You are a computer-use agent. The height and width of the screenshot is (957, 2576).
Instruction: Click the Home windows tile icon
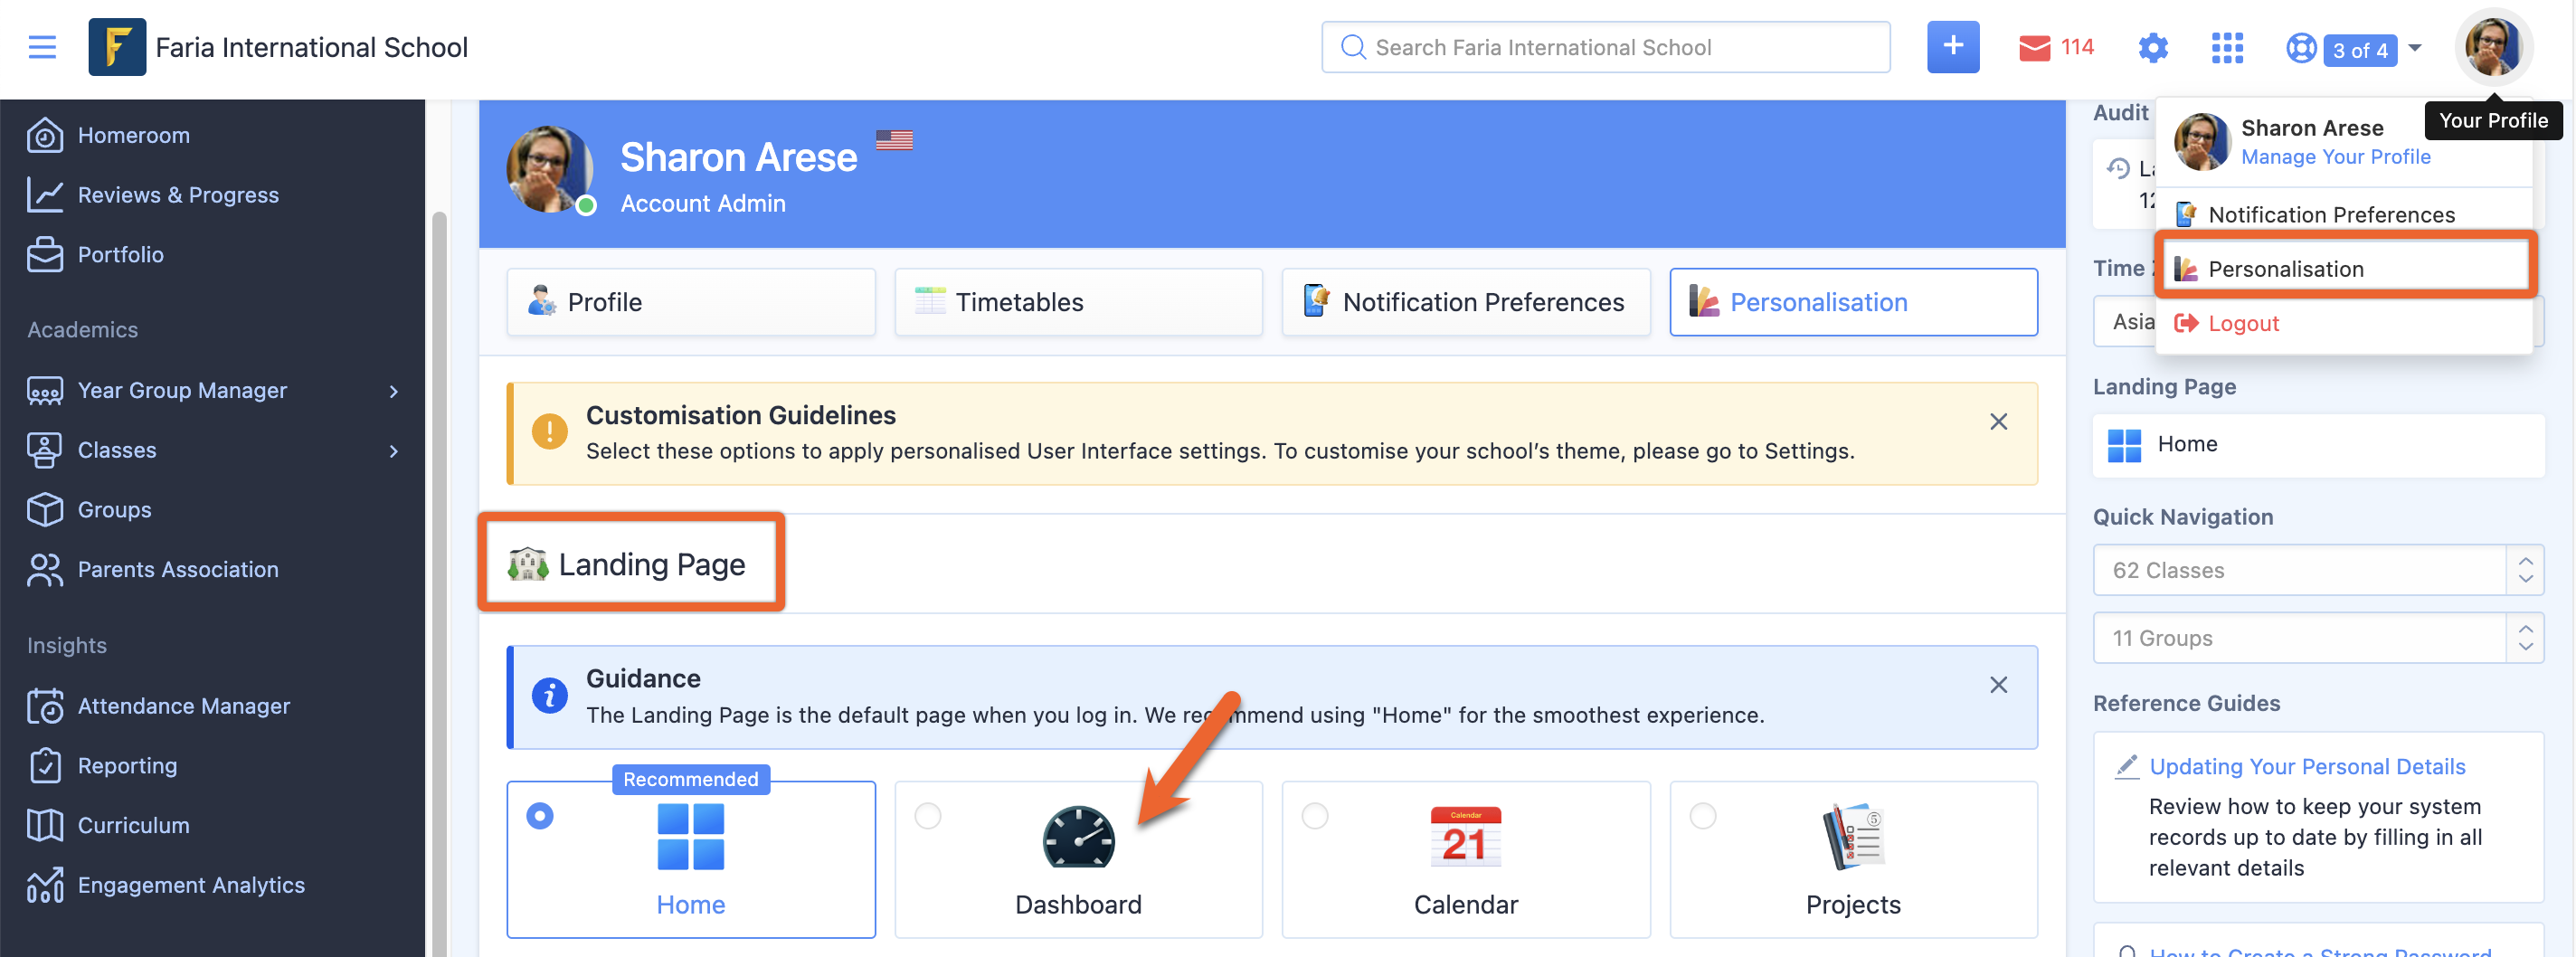coord(690,837)
